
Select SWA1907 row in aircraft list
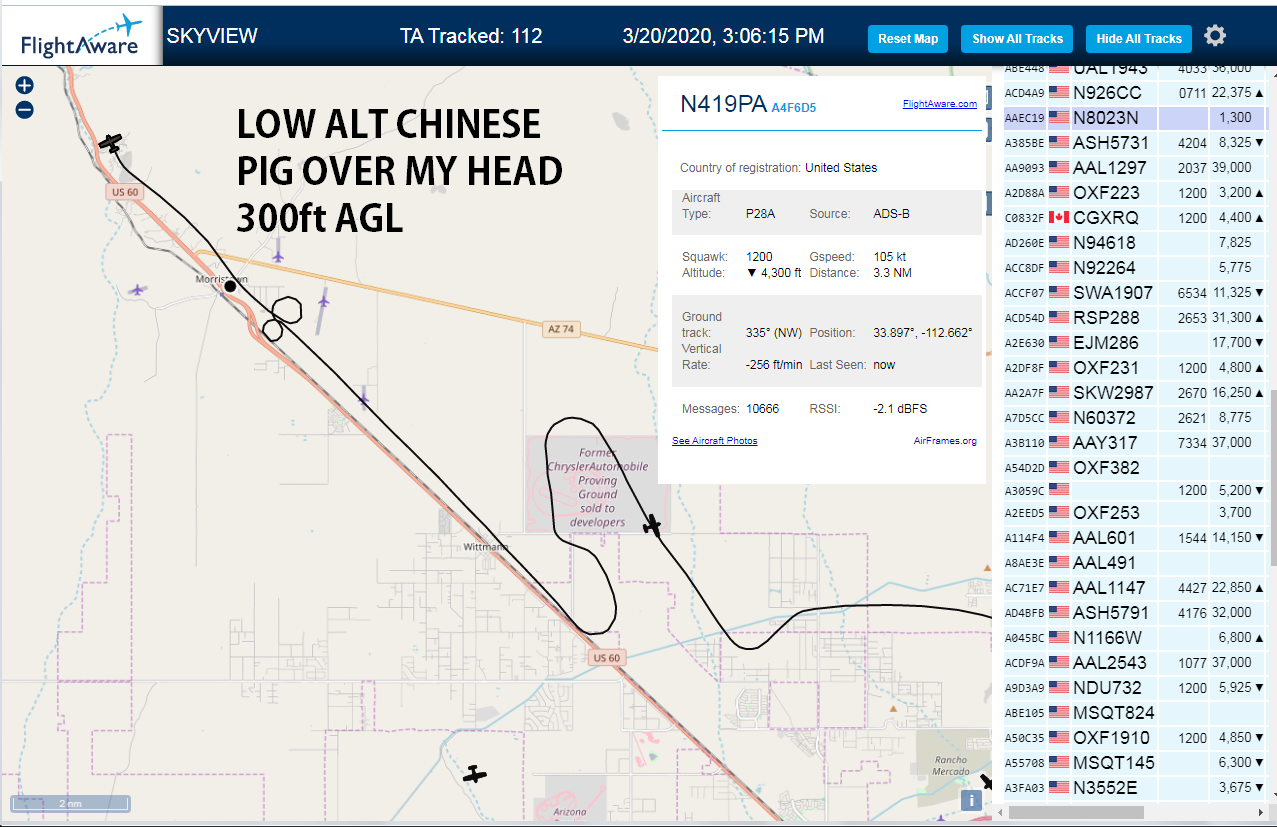tap(1136, 293)
